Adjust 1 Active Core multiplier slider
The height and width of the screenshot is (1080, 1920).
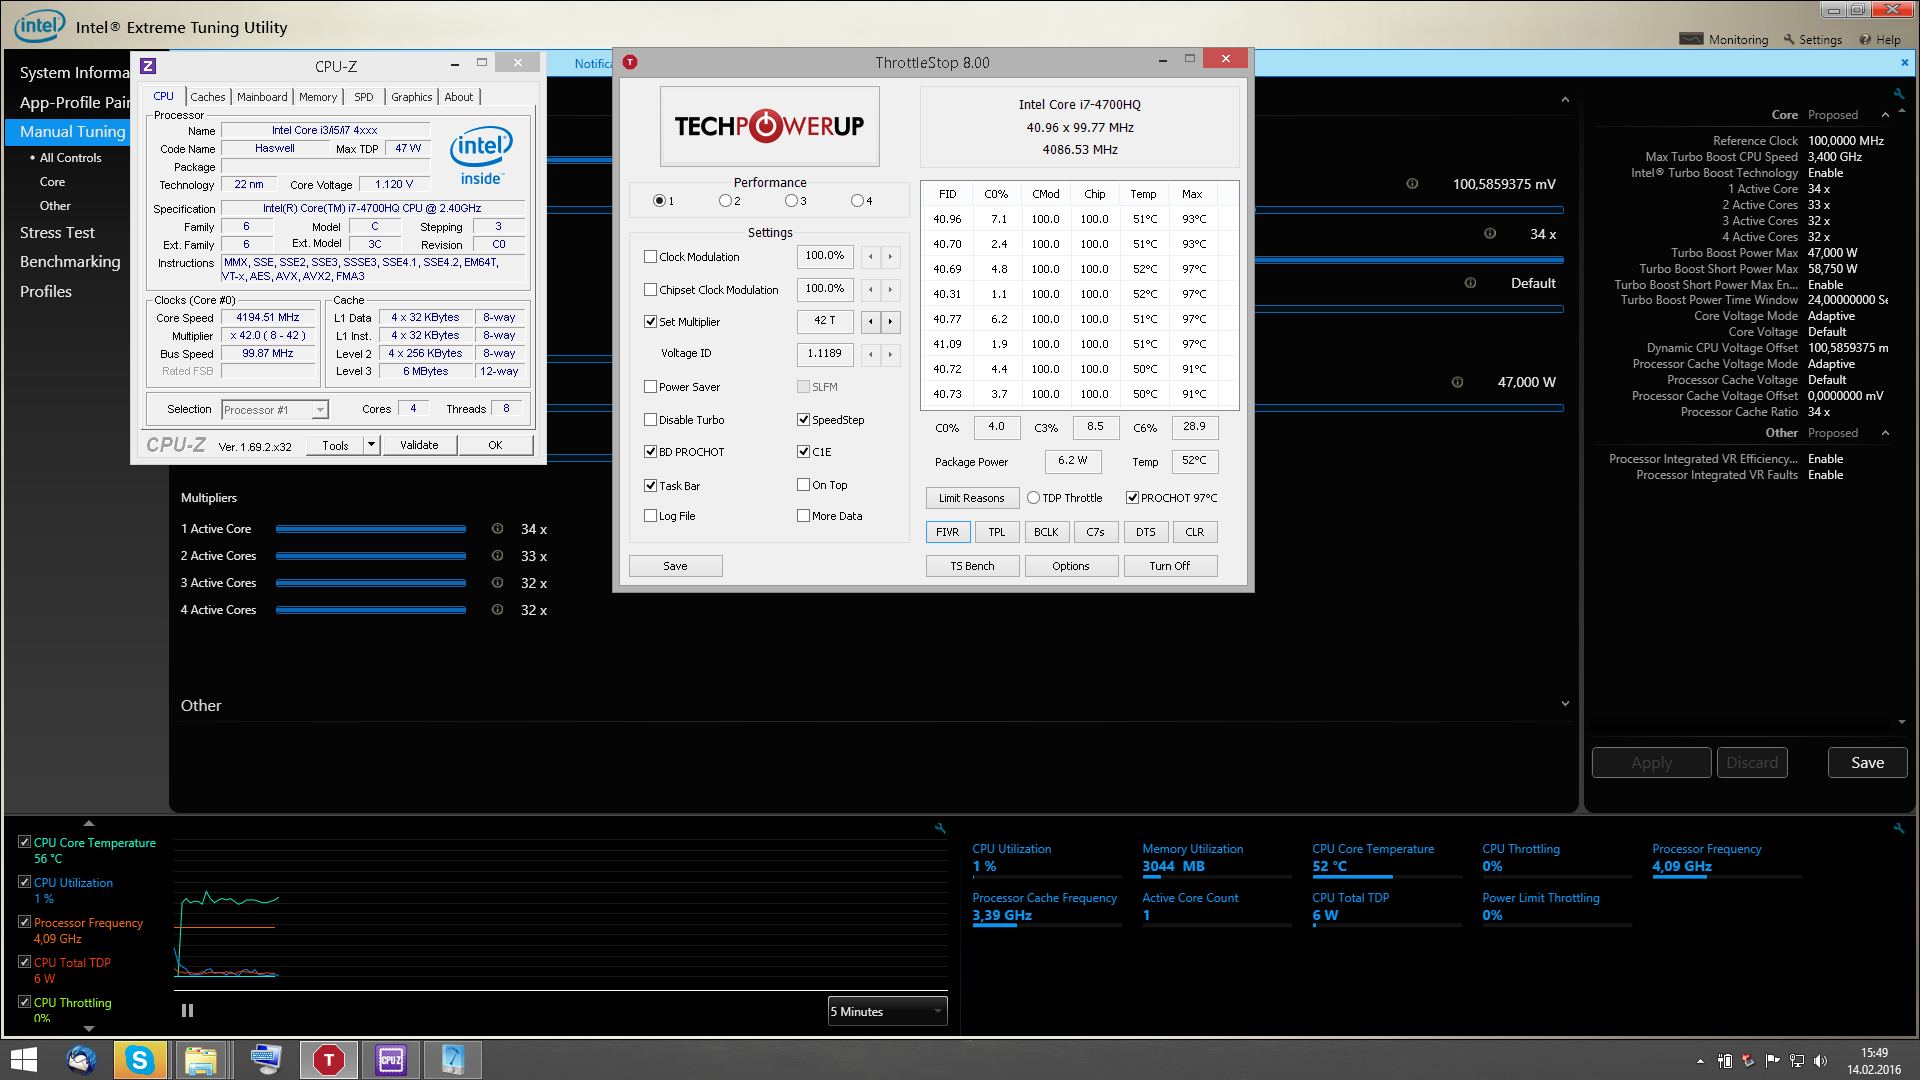pos(371,529)
